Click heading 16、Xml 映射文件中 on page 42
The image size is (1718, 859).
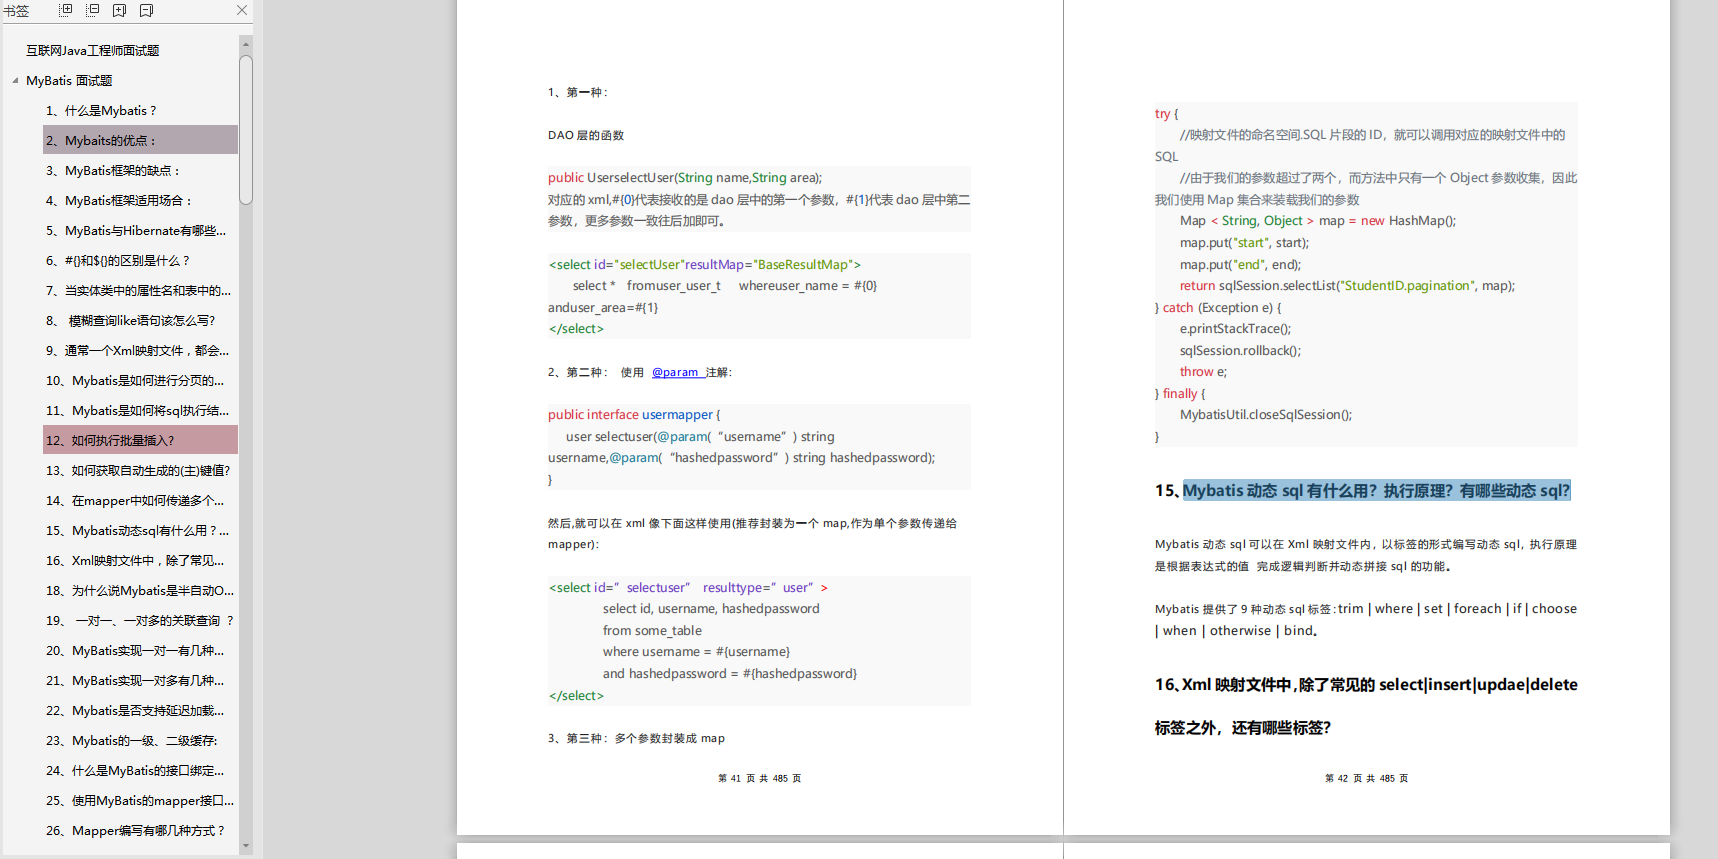tap(1366, 706)
